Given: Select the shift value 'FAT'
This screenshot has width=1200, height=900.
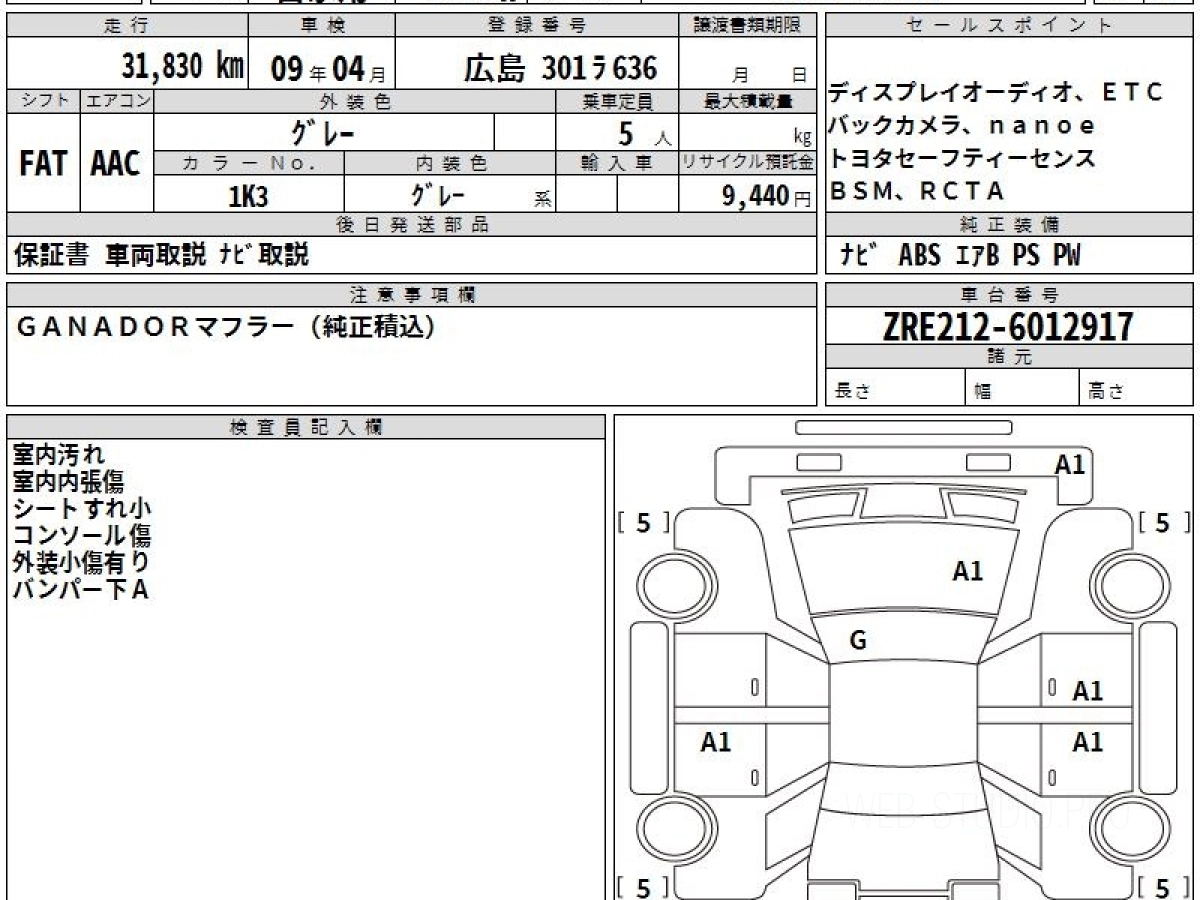Looking at the screenshot, I should pyautogui.click(x=43, y=164).
